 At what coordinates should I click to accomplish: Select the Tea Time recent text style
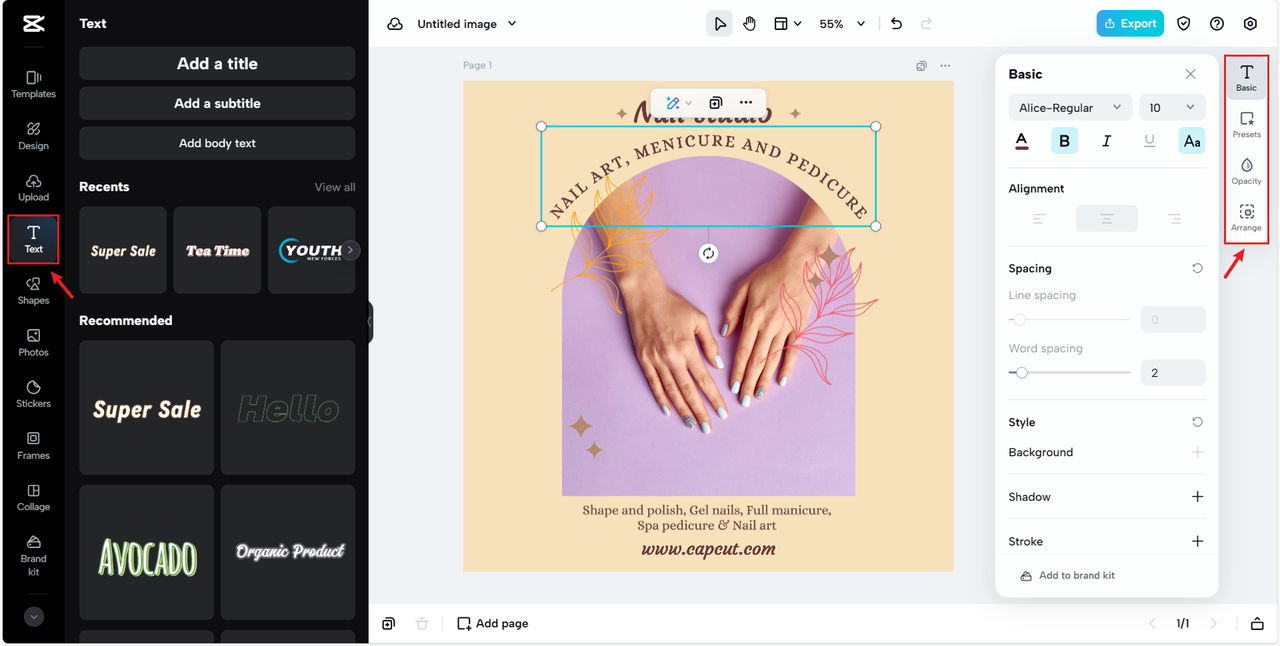pos(217,250)
